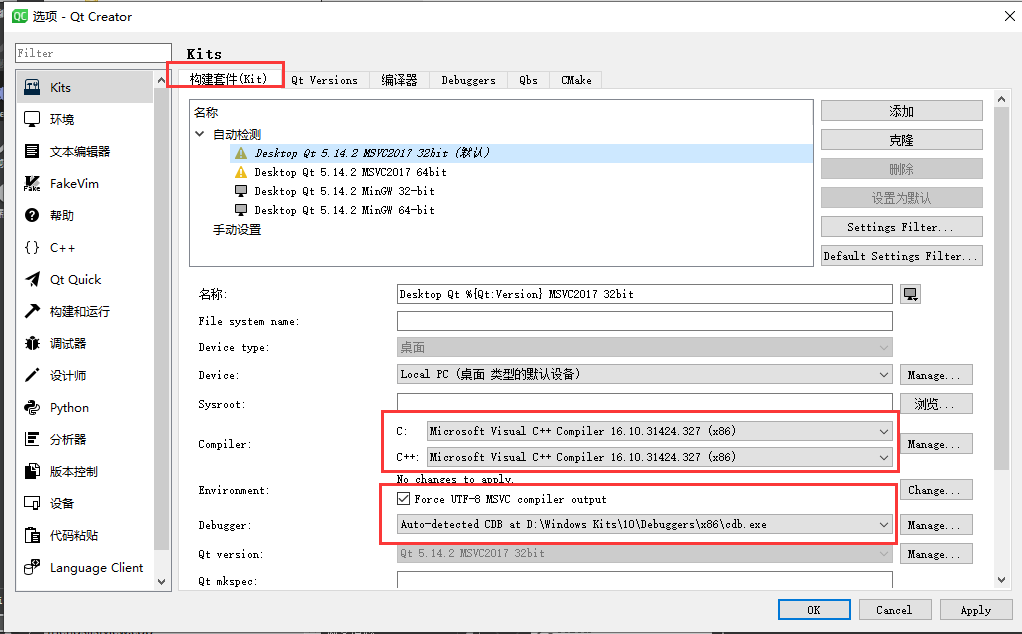Switch to the Qt Versions tab

click(x=325, y=80)
